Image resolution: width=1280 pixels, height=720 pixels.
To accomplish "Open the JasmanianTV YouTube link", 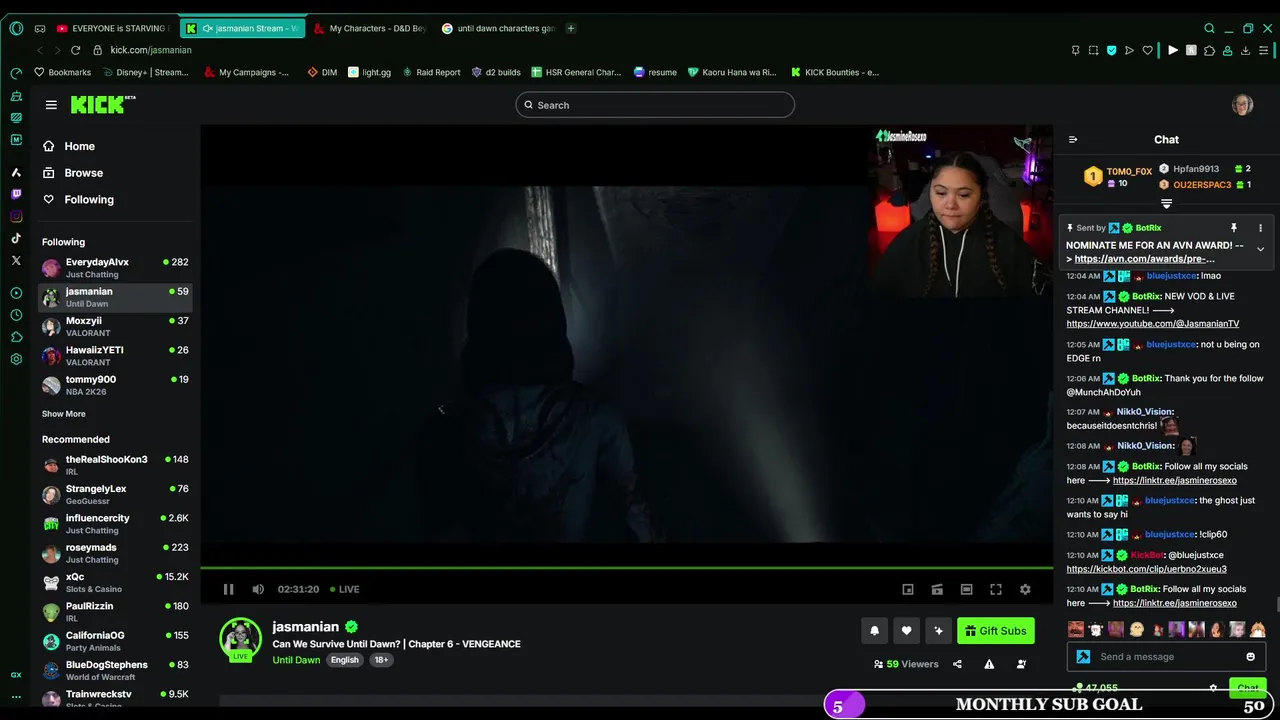I will pos(1153,324).
